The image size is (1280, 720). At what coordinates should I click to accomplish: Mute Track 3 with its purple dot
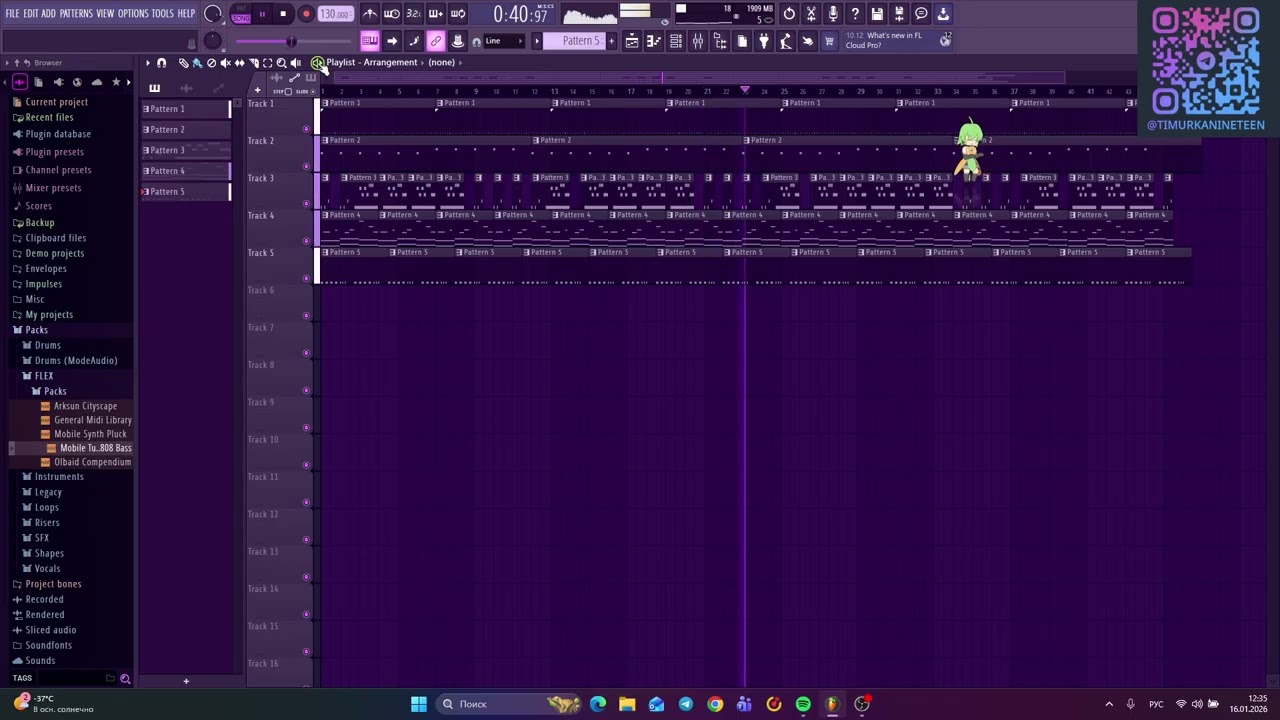tap(306, 203)
